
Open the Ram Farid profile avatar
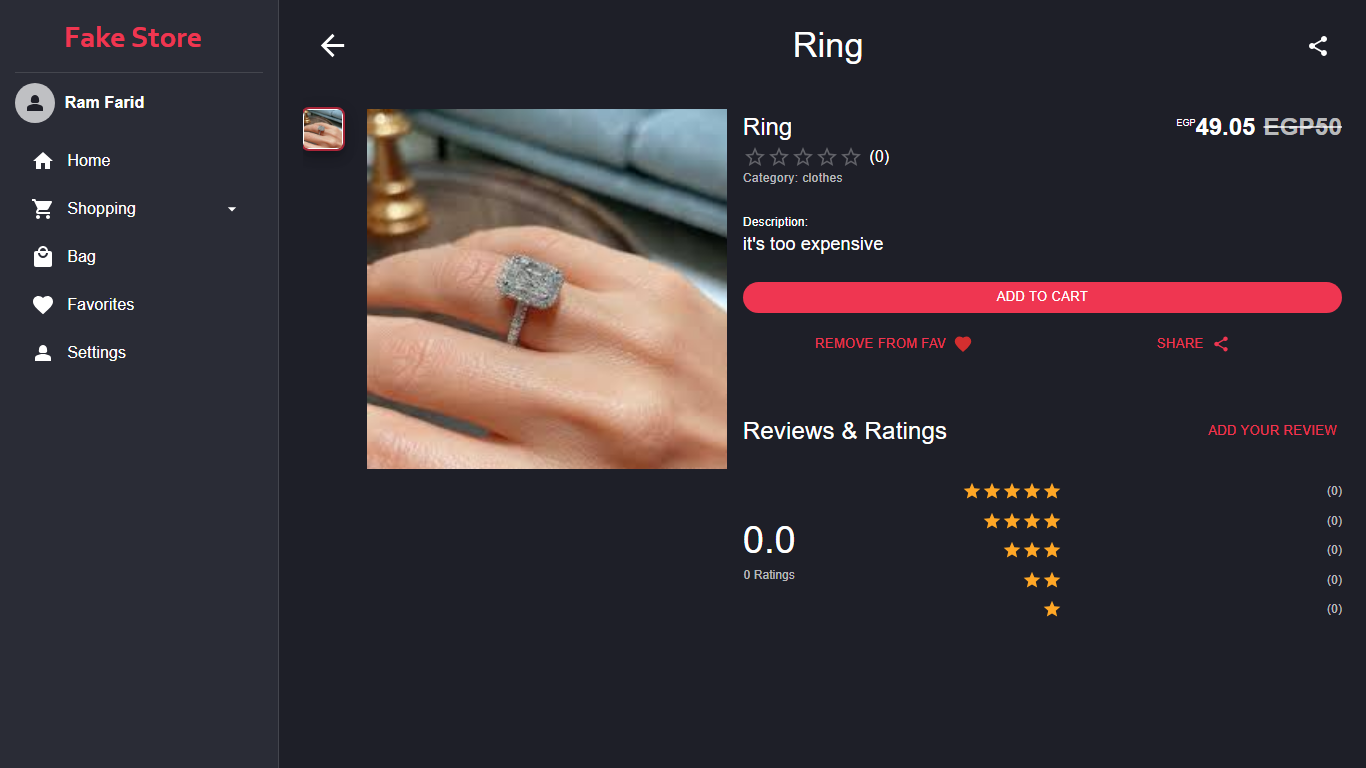pyautogui.click(x=35, y=102)
